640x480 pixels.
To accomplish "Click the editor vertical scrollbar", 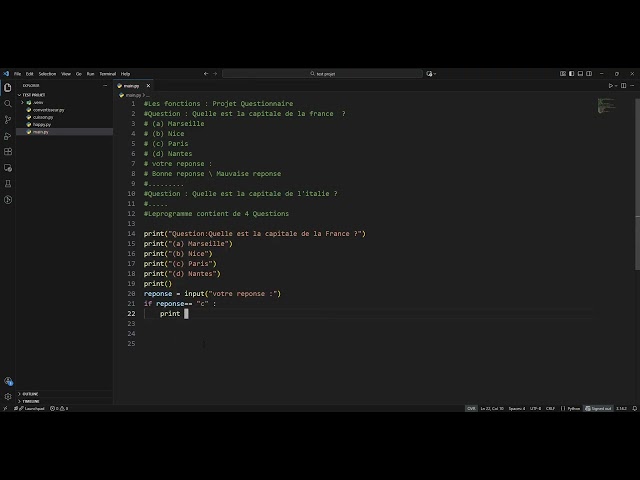I will pos(637,184).
